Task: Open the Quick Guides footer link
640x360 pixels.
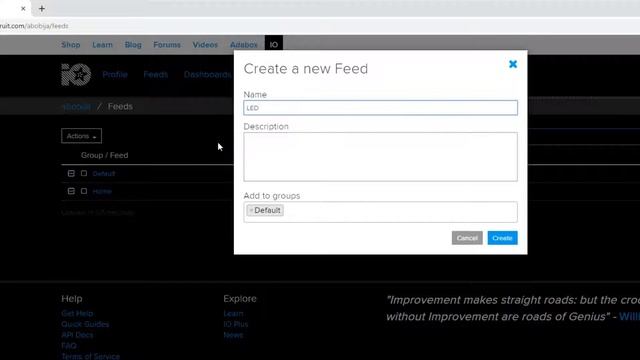Action: 85,324
